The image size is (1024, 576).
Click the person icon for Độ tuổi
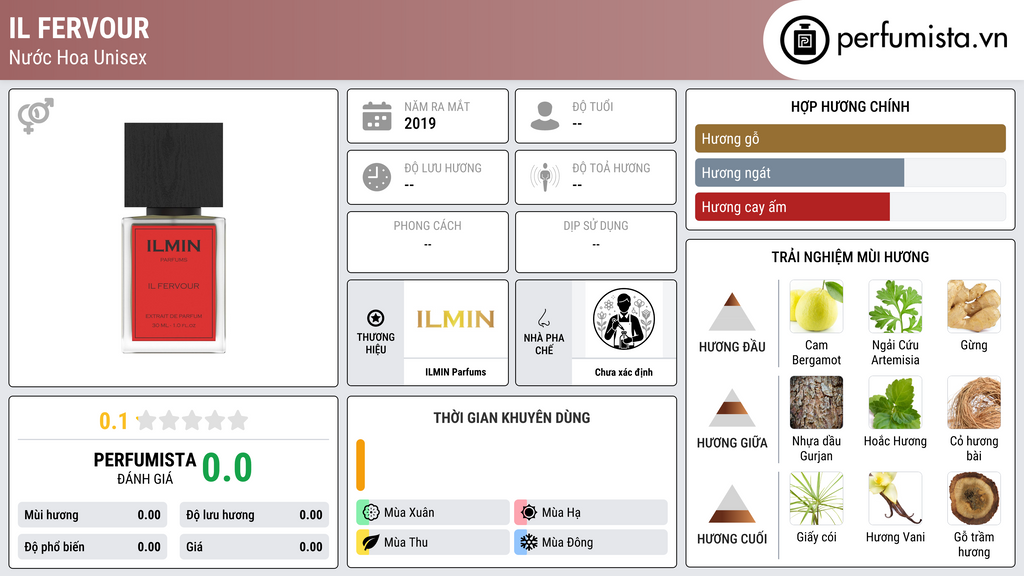pos(545,116)
